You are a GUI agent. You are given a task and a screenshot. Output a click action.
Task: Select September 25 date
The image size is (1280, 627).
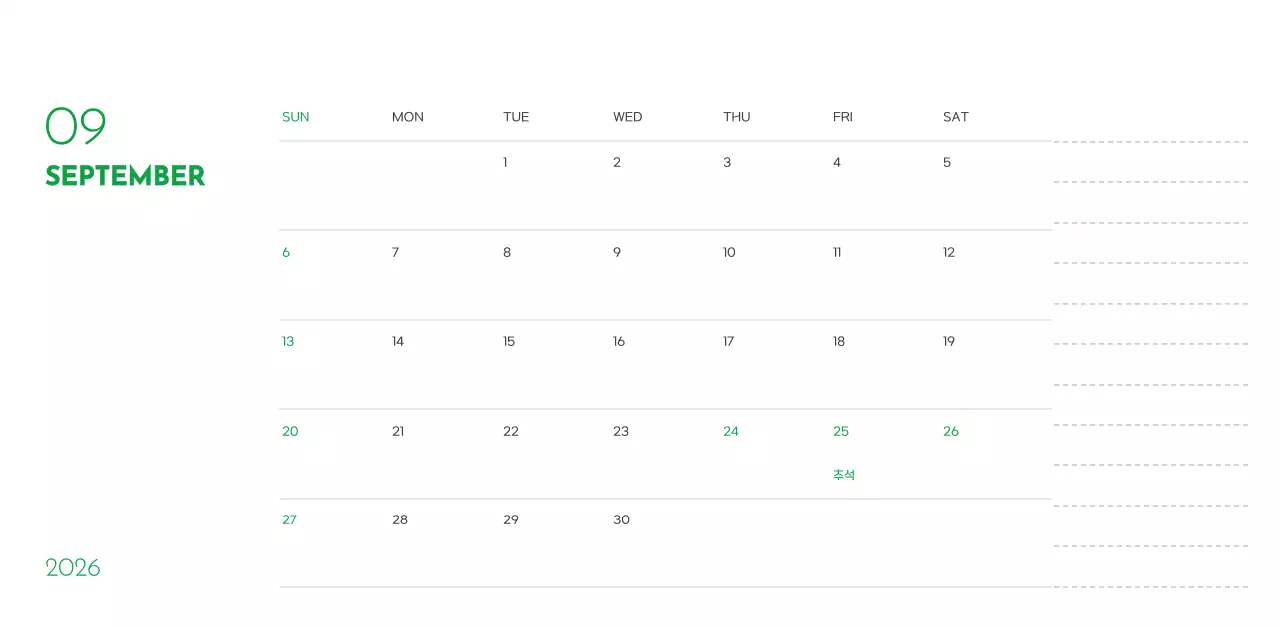pyautogui.click(x=841, y=431)
